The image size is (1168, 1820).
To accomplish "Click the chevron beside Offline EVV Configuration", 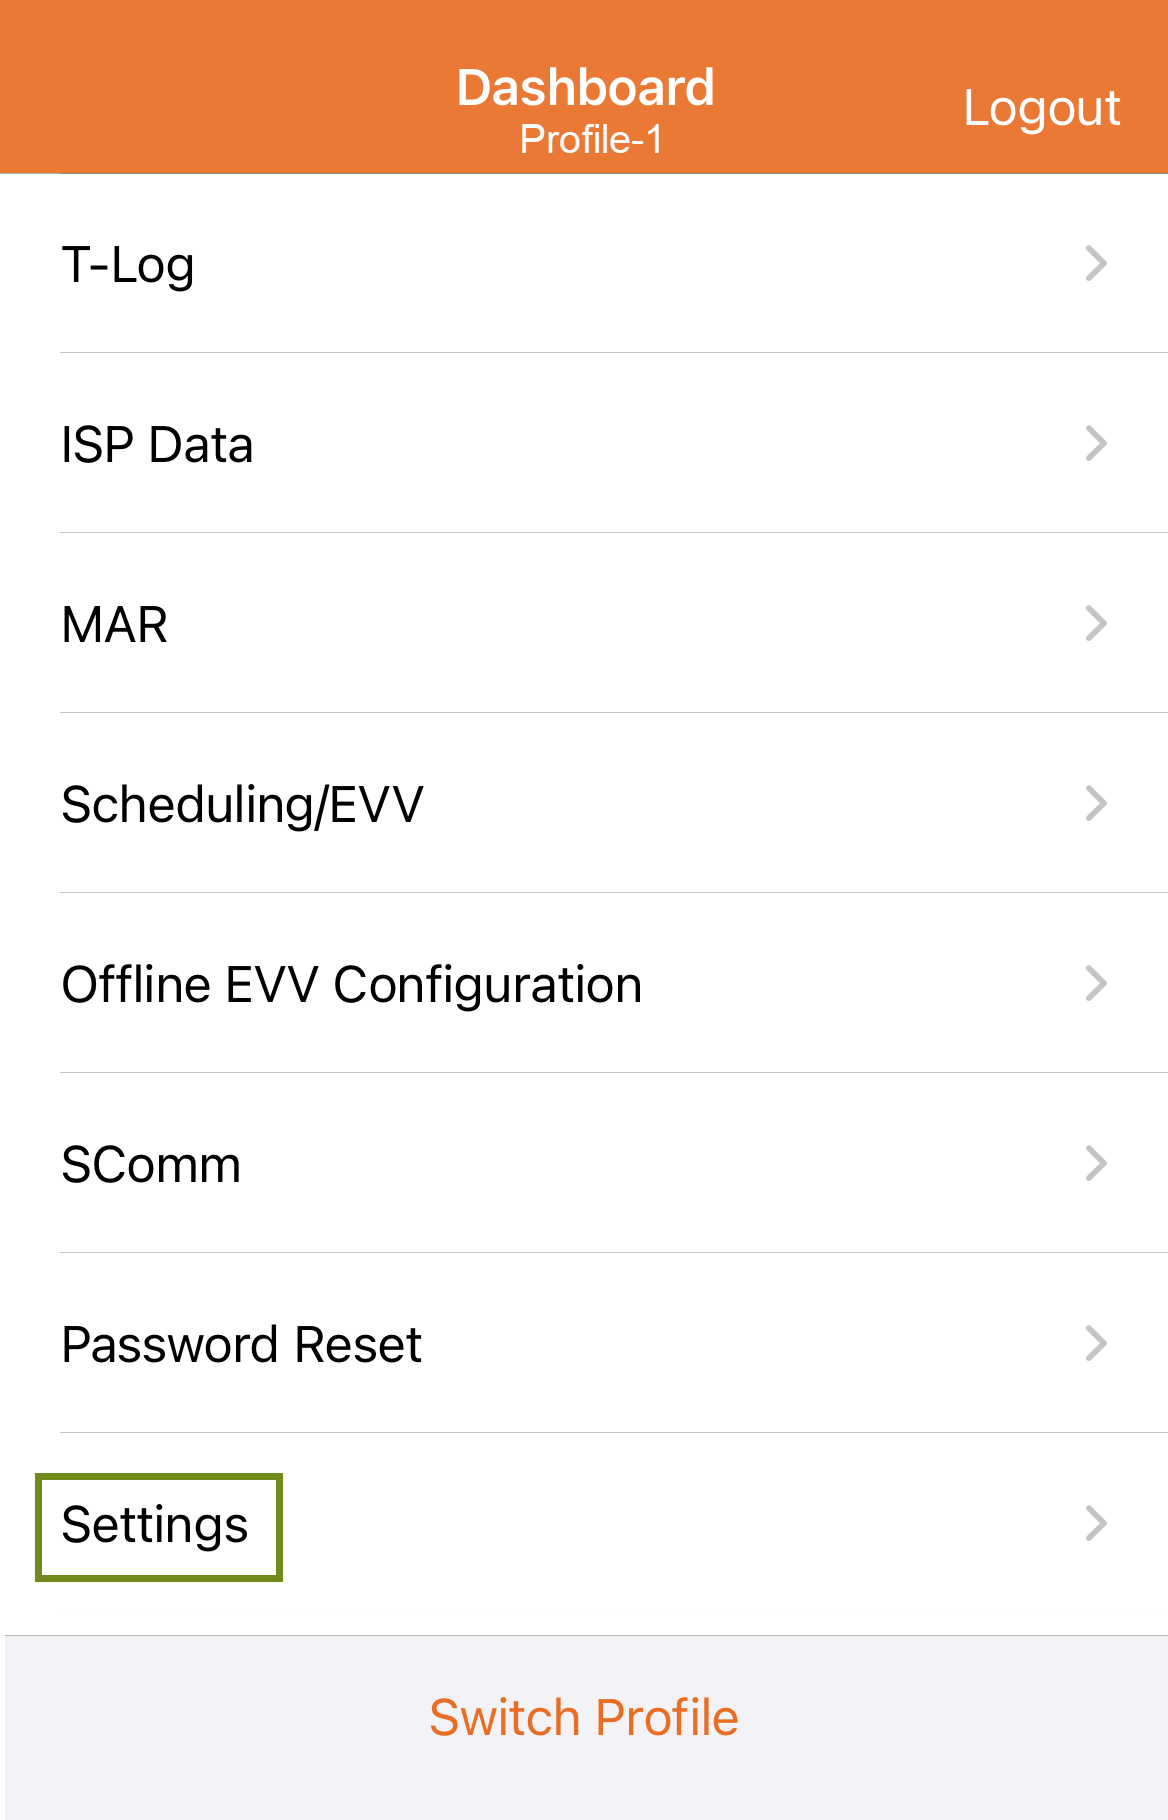I will tap(1098, 983).
